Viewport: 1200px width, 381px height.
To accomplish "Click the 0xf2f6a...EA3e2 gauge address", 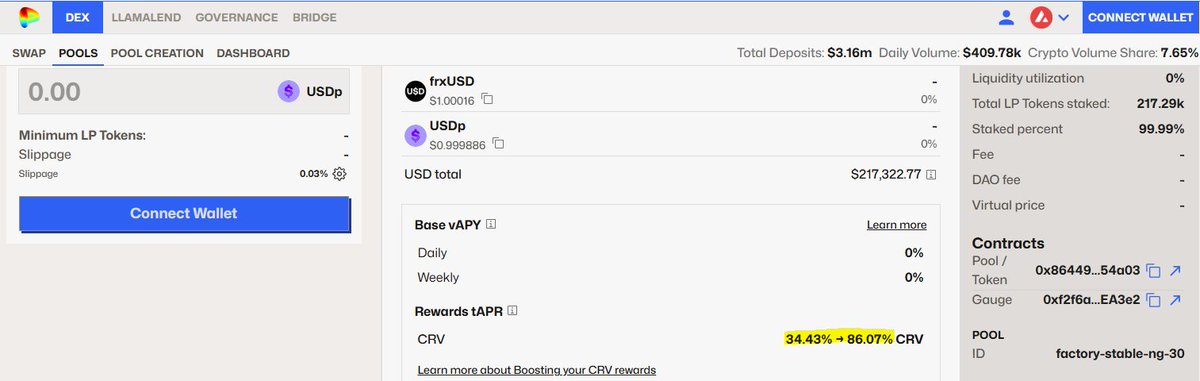I will point(1091,300).
